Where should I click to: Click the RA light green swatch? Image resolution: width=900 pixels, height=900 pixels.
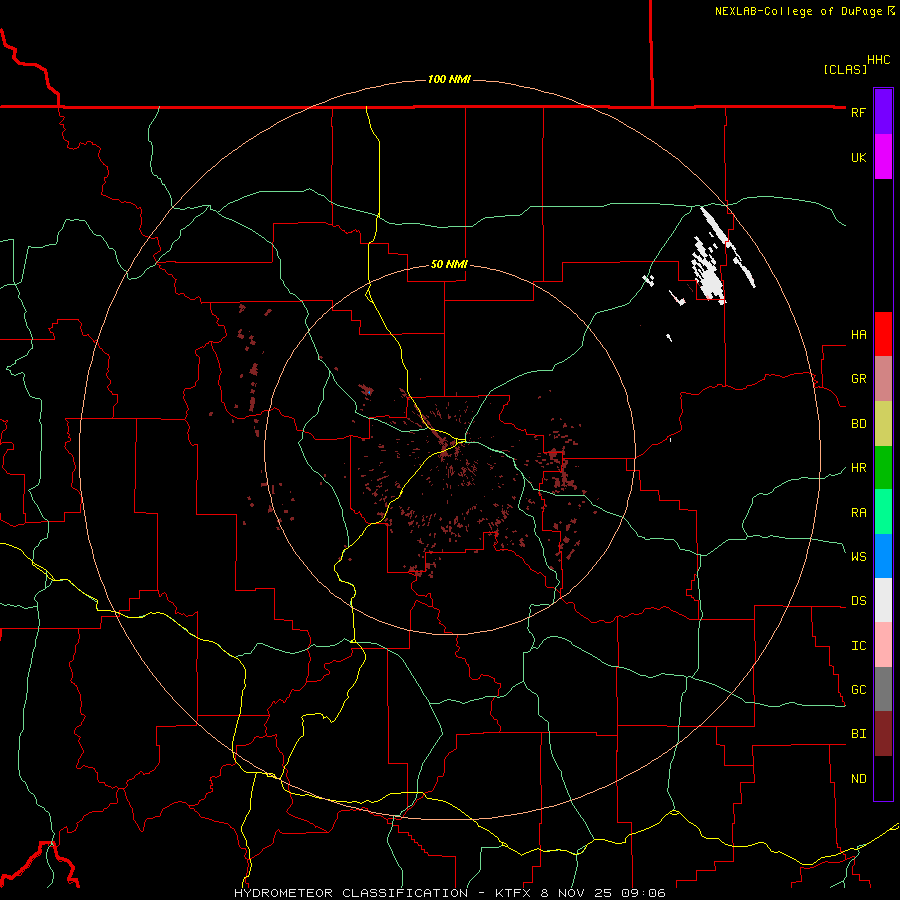coord(883,512)
